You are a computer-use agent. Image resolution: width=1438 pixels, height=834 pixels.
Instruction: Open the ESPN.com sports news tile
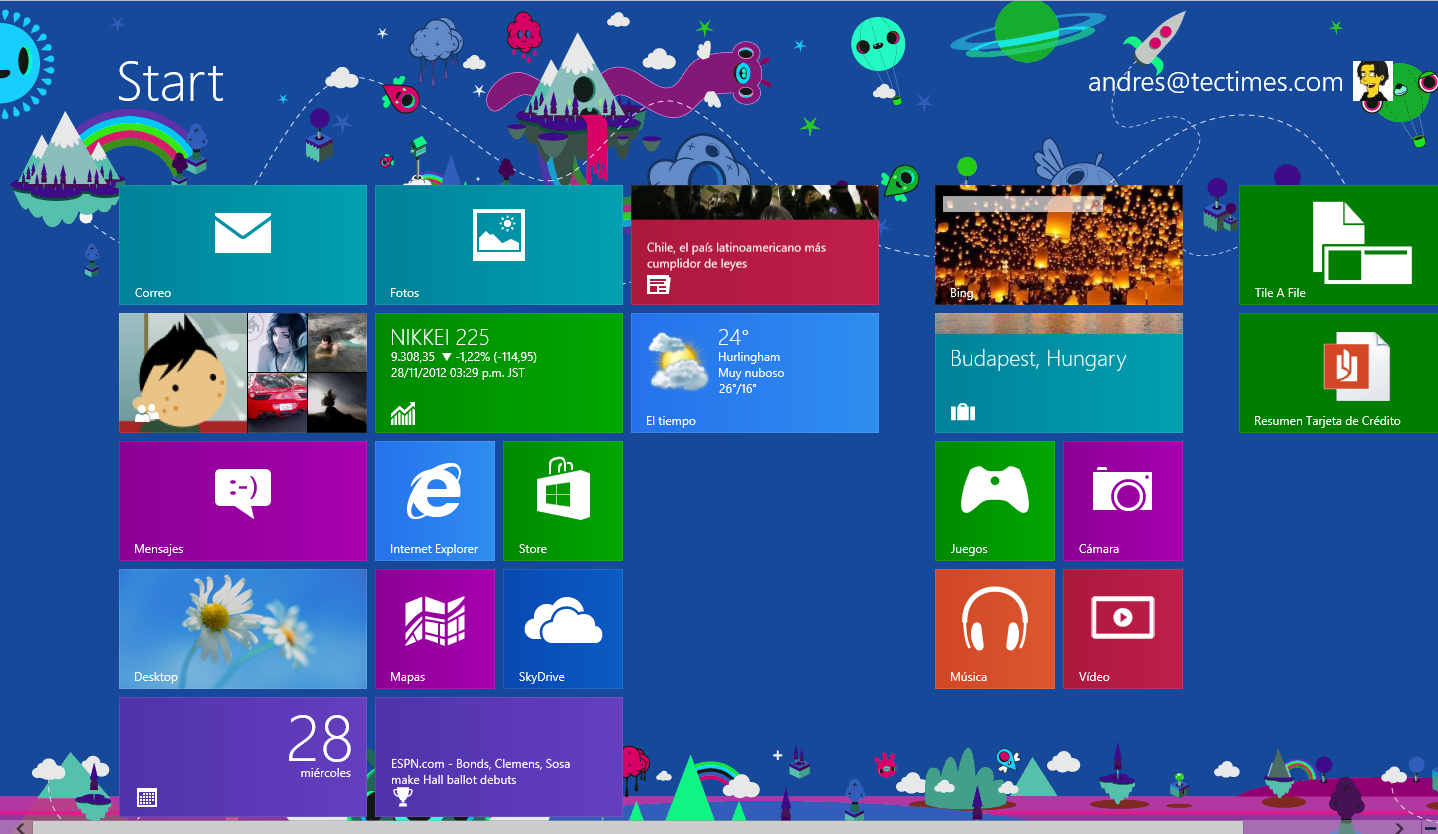click(499, 757)
